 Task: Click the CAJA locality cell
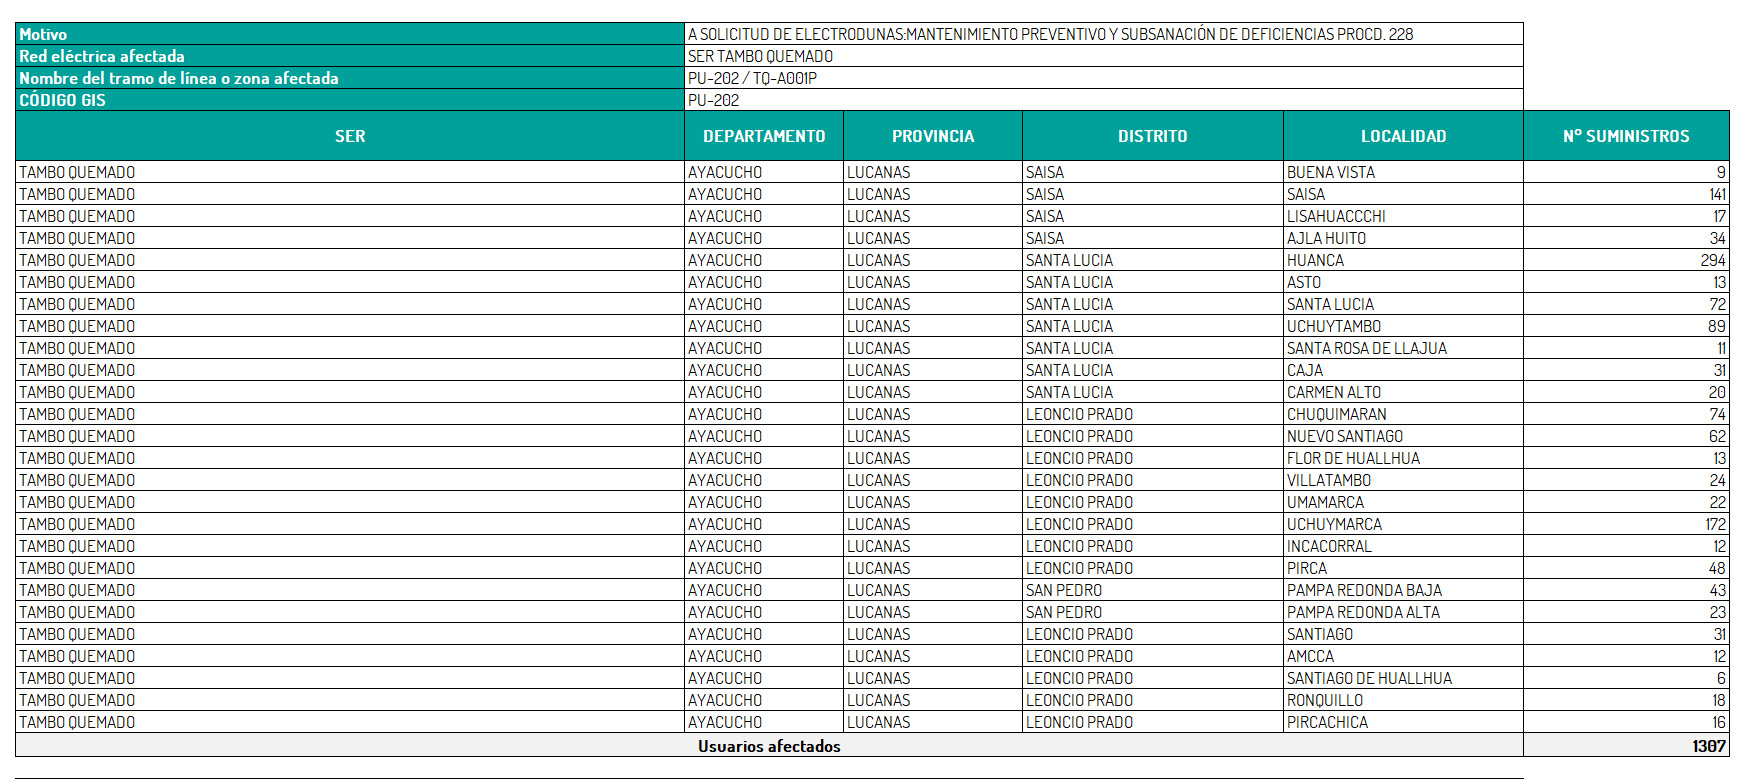(x=1403, y=370)
